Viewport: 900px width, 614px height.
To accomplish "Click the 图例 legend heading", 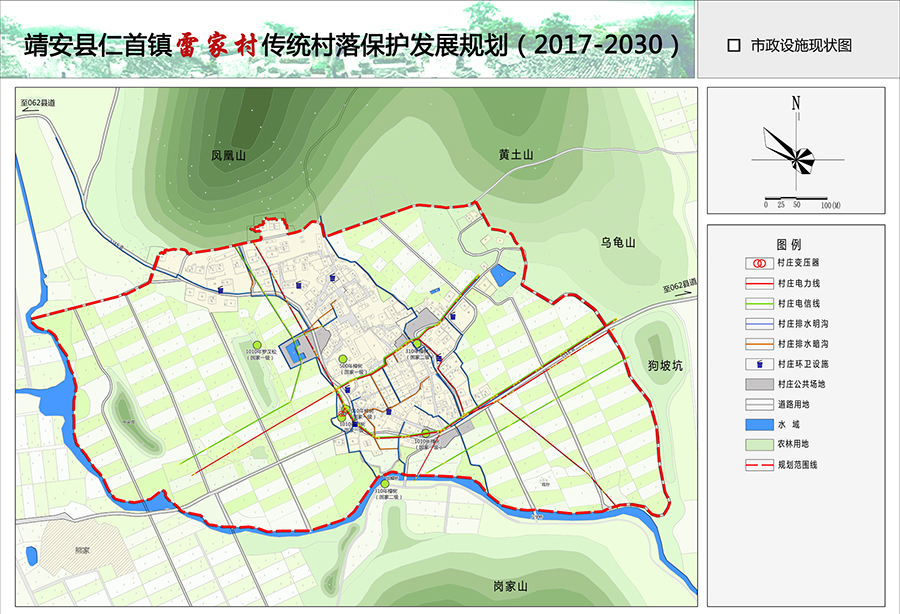I will [789, 244].
